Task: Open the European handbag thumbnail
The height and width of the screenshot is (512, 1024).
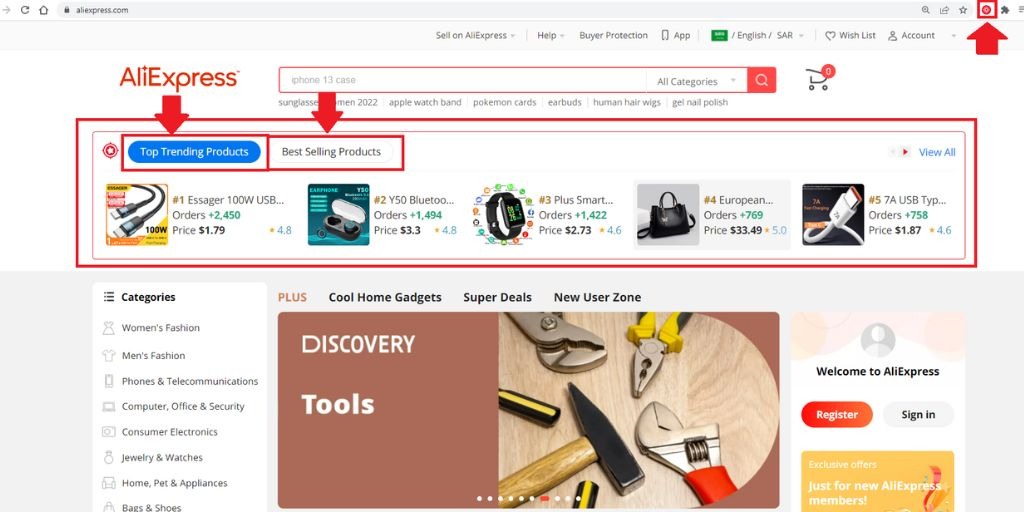Action: pos(668,214)
